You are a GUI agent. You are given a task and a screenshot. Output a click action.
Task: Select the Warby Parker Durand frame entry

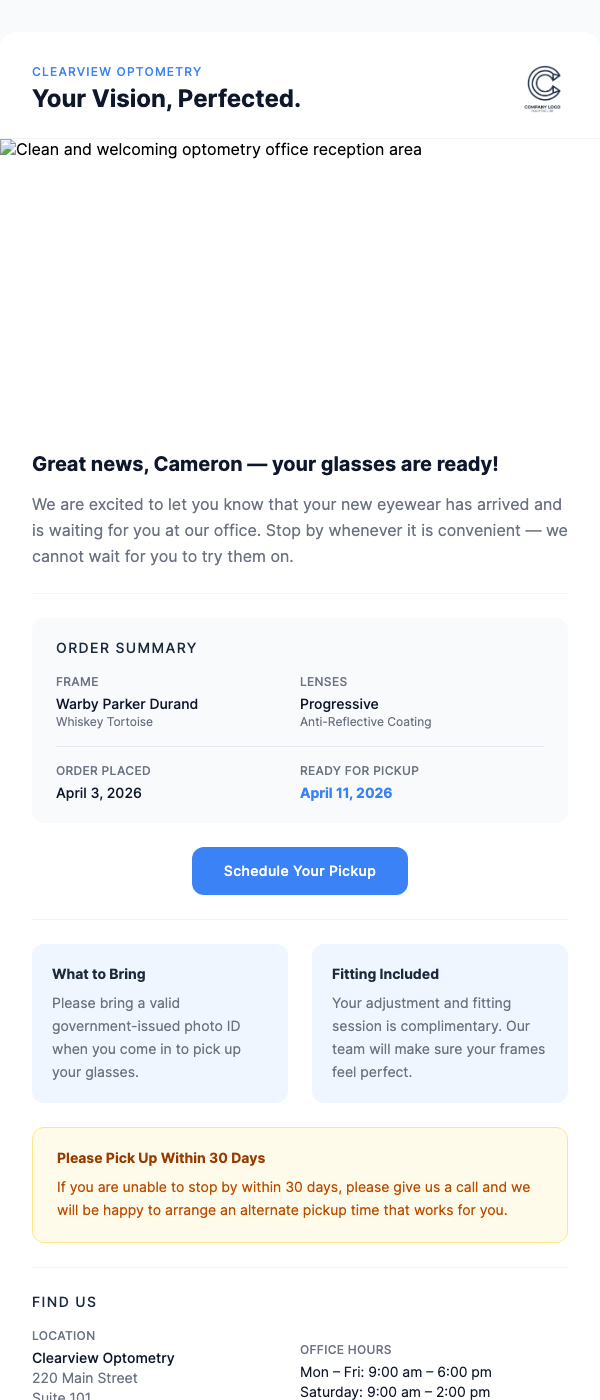pyautogui.click(x=127, y=704)
